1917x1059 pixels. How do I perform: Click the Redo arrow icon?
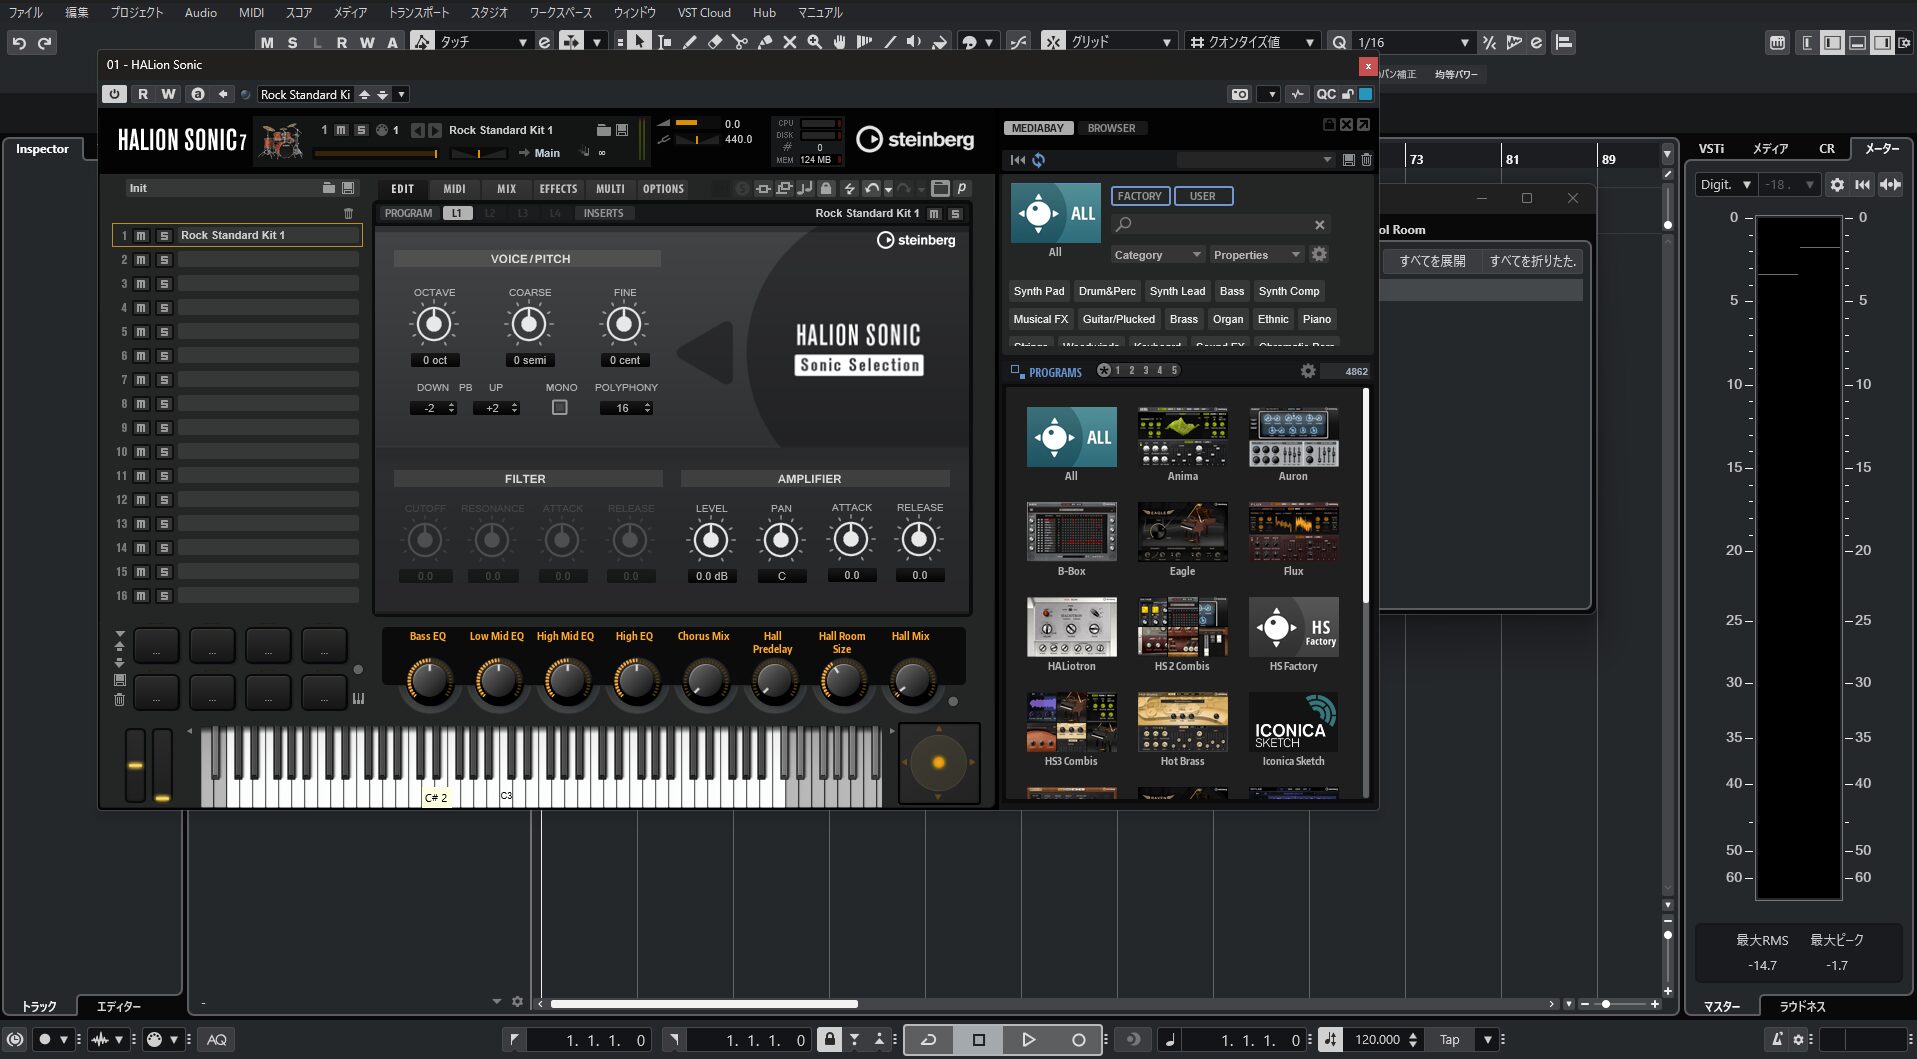(x=45, y=43)
